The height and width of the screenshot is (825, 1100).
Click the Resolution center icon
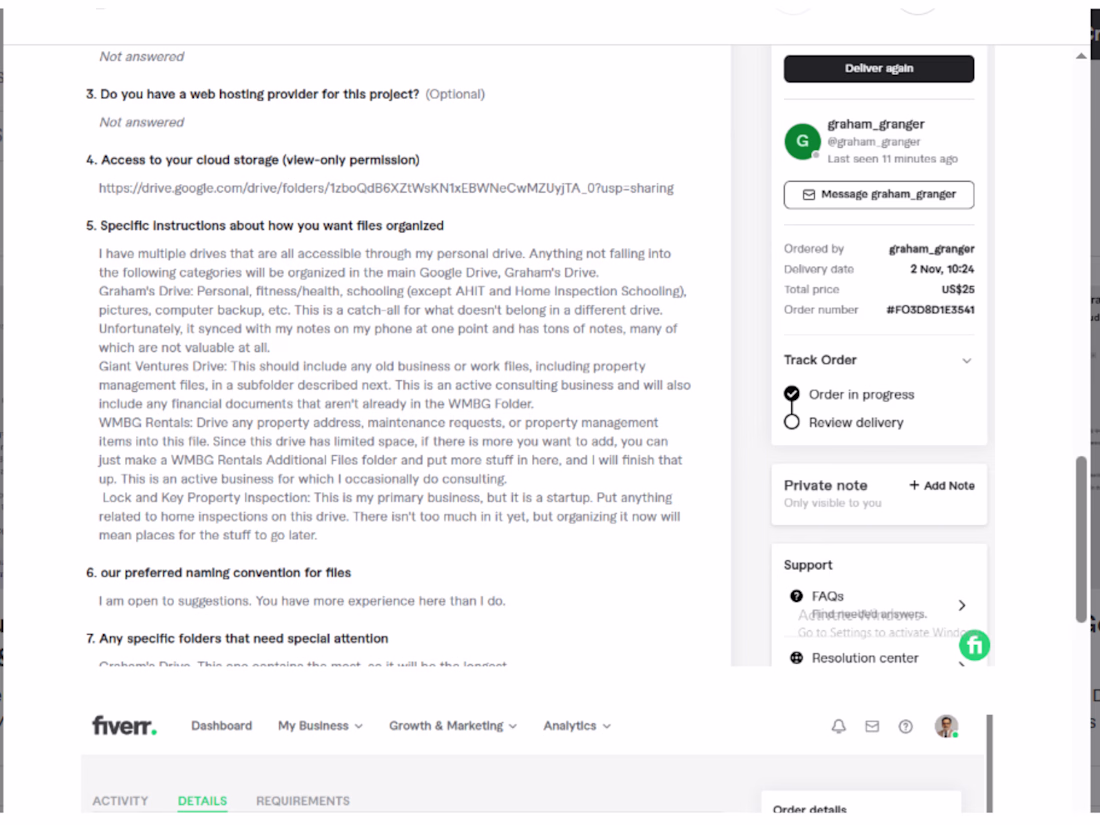point(796,658)
